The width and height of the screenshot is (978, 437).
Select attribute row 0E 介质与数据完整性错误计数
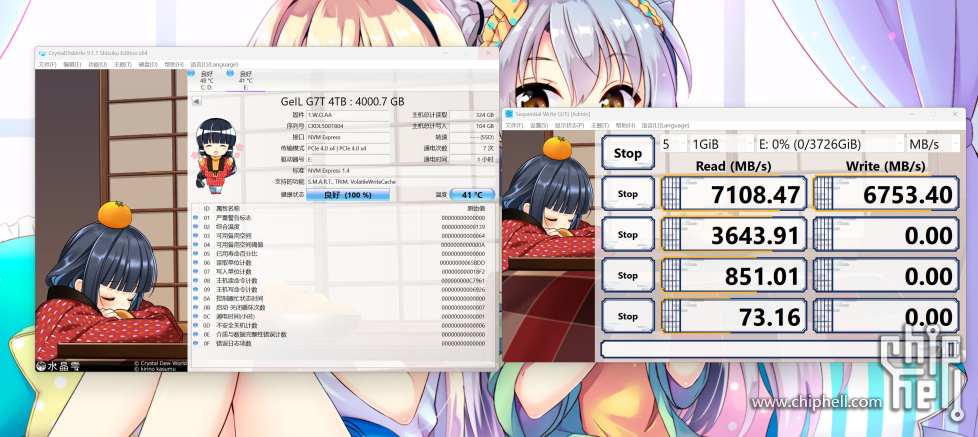click(x=343, y=334)
